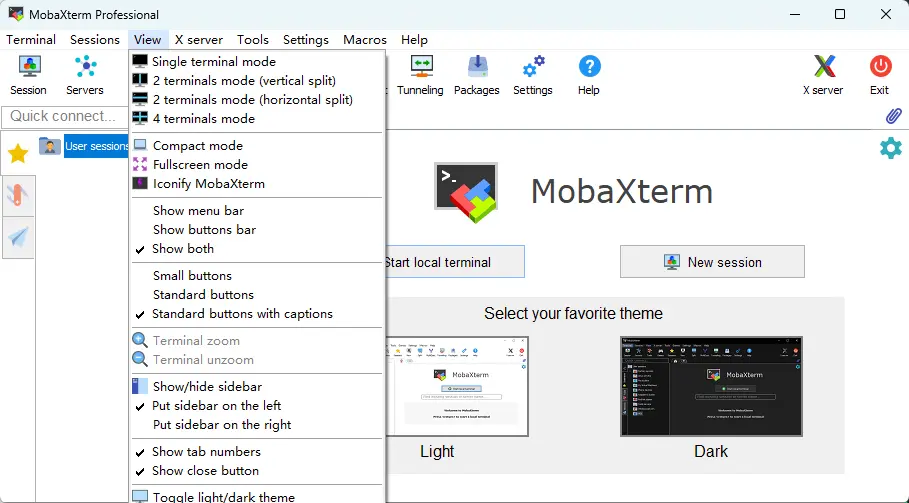Select 4 terminals mode
This screenshot has width=909, height=503.
(x=257, y=119)
